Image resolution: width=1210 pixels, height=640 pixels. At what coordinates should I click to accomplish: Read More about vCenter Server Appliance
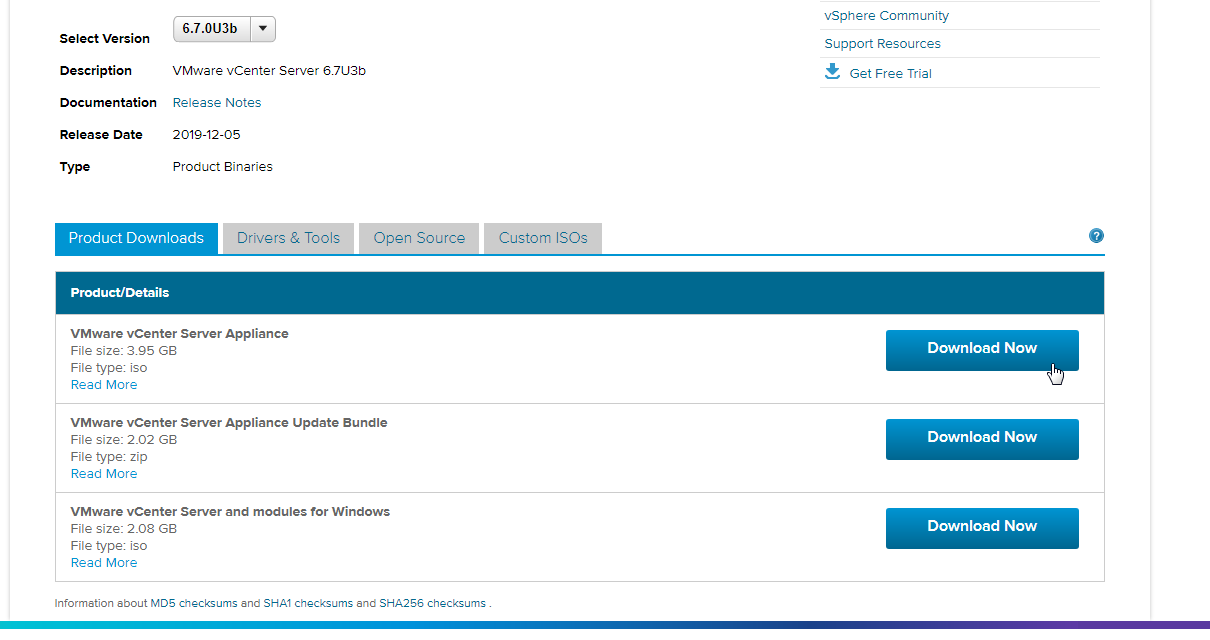(x=104, y=385)
